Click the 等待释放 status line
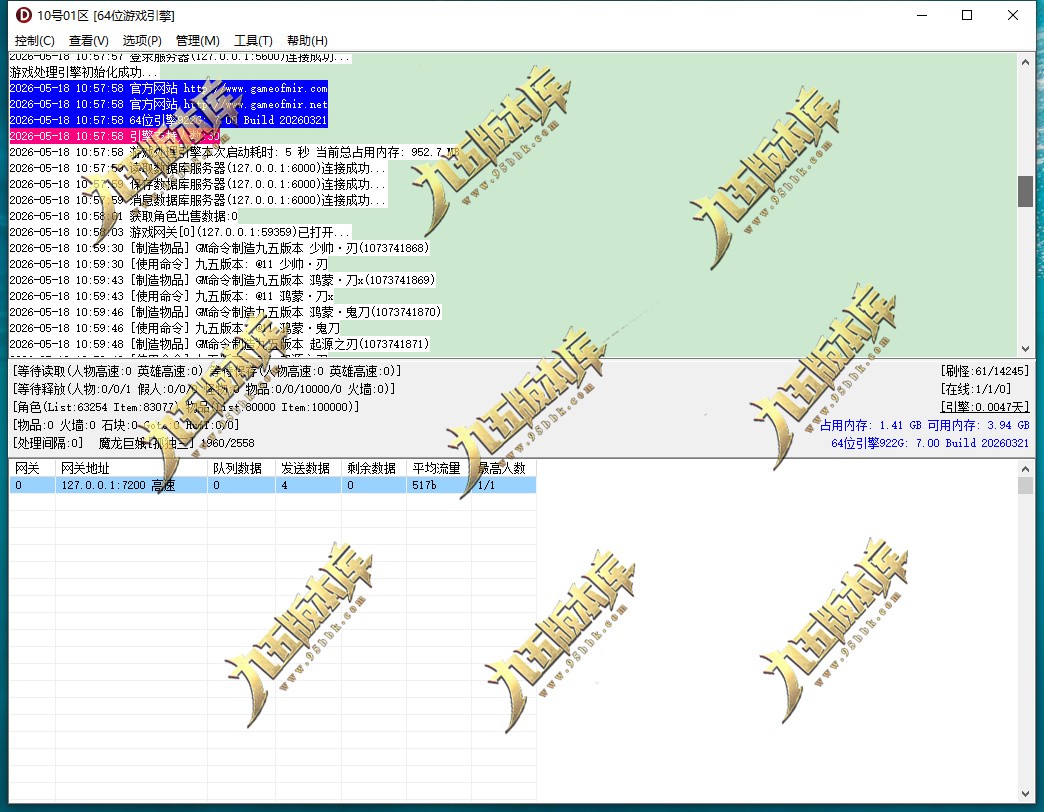The image size is (1044, 812). (x=204, y=389)
